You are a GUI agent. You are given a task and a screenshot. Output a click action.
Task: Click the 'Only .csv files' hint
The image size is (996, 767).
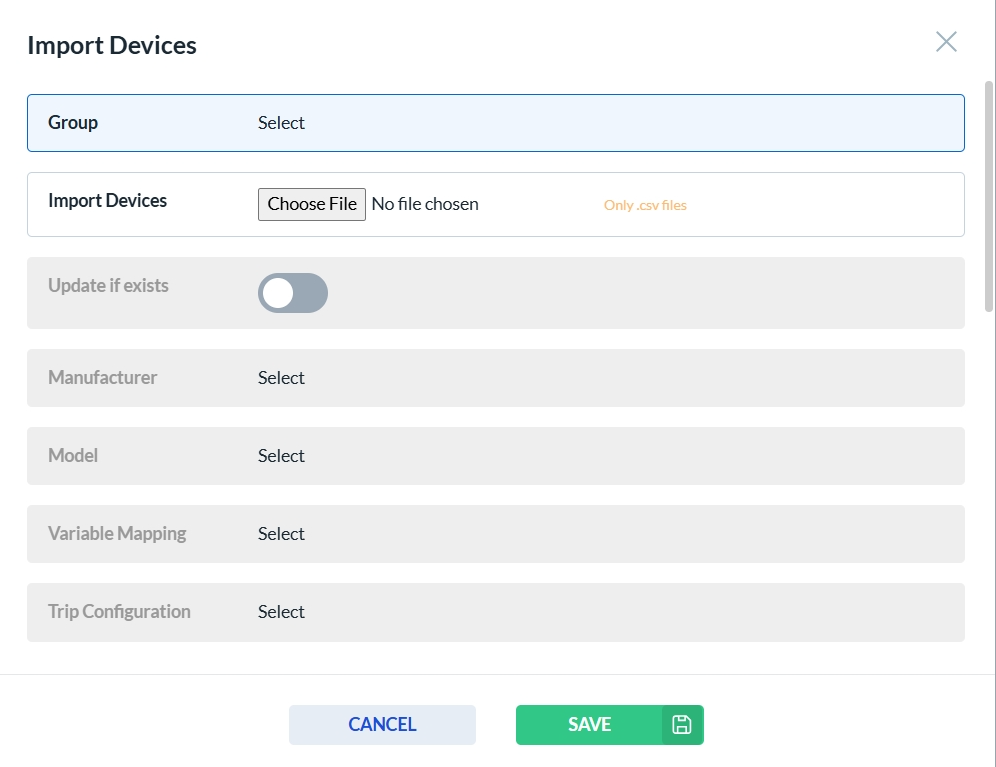pos(645,205)
